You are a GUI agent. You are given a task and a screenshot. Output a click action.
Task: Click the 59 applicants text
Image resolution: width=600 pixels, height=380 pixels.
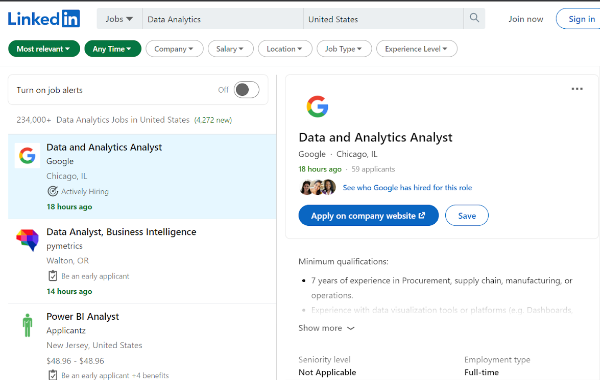pos(373,169)
